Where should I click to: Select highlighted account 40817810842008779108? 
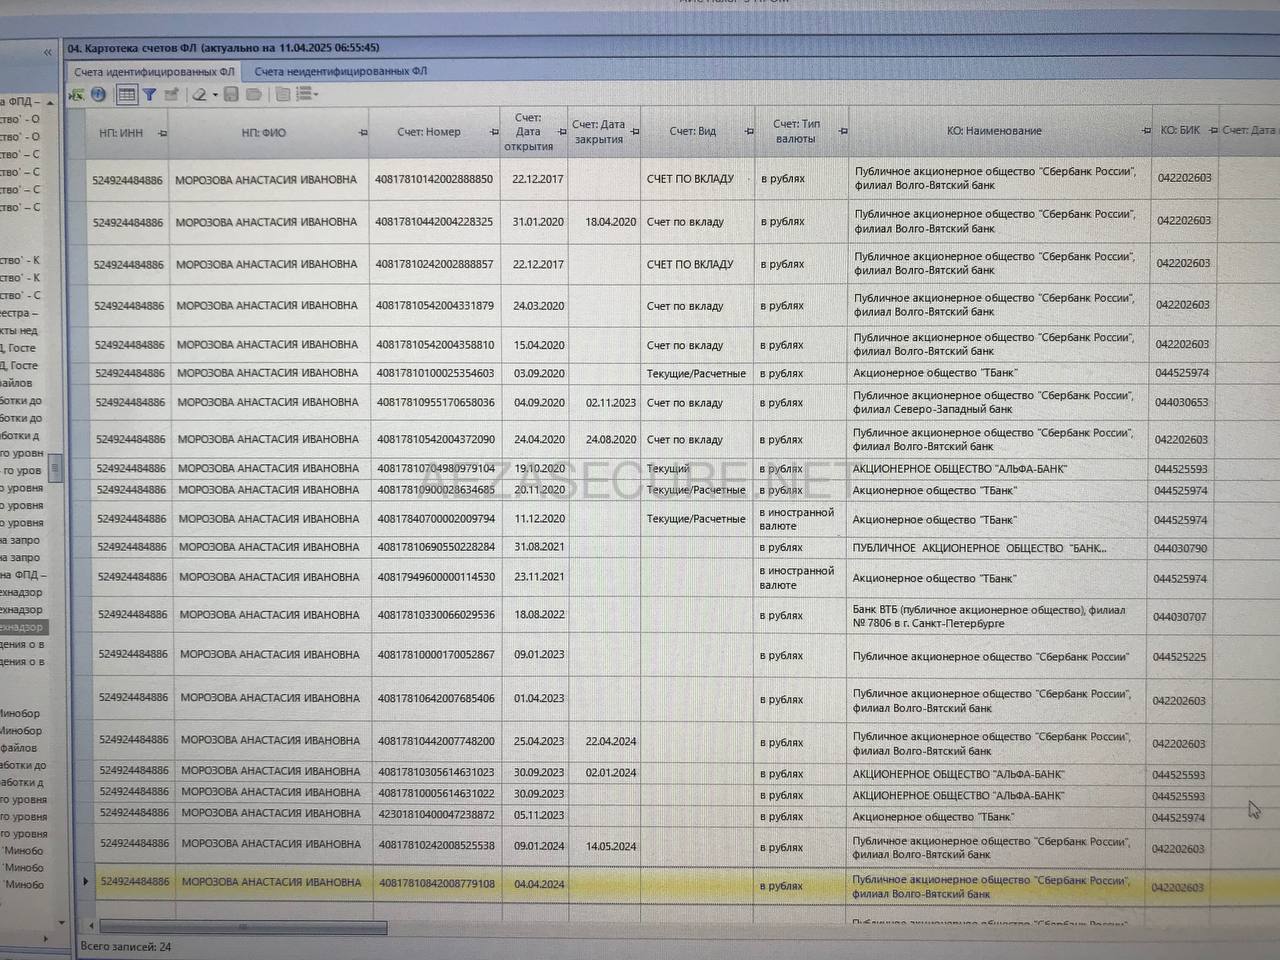click(x=436, y=884)
